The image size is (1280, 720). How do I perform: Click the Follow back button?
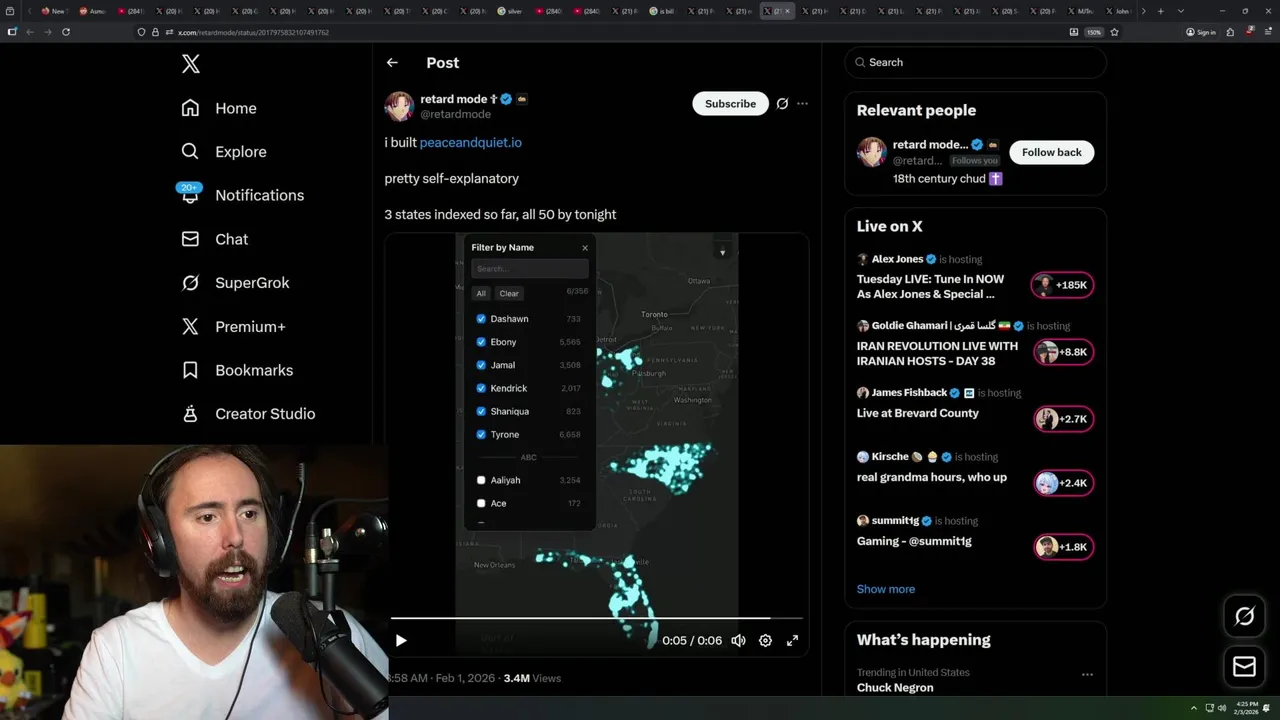pos(1051,152)
